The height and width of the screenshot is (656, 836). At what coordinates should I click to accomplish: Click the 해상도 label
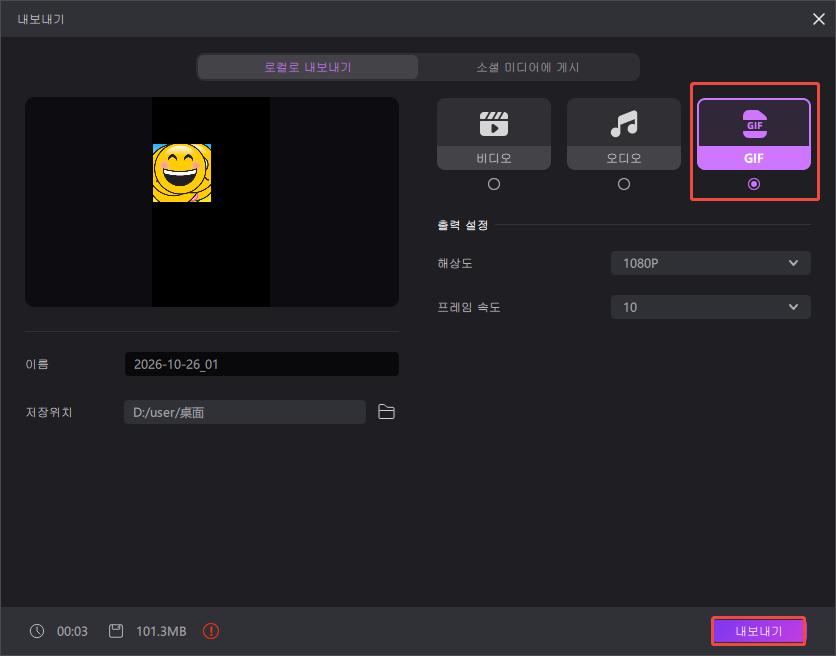pyautogui.click(x=455, y=263)
